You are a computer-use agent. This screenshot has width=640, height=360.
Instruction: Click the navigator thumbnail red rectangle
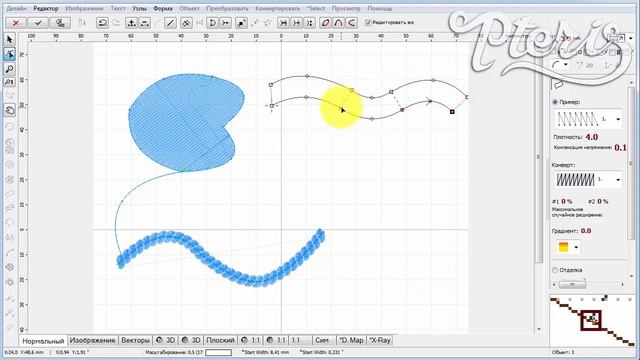pos(591,320)
